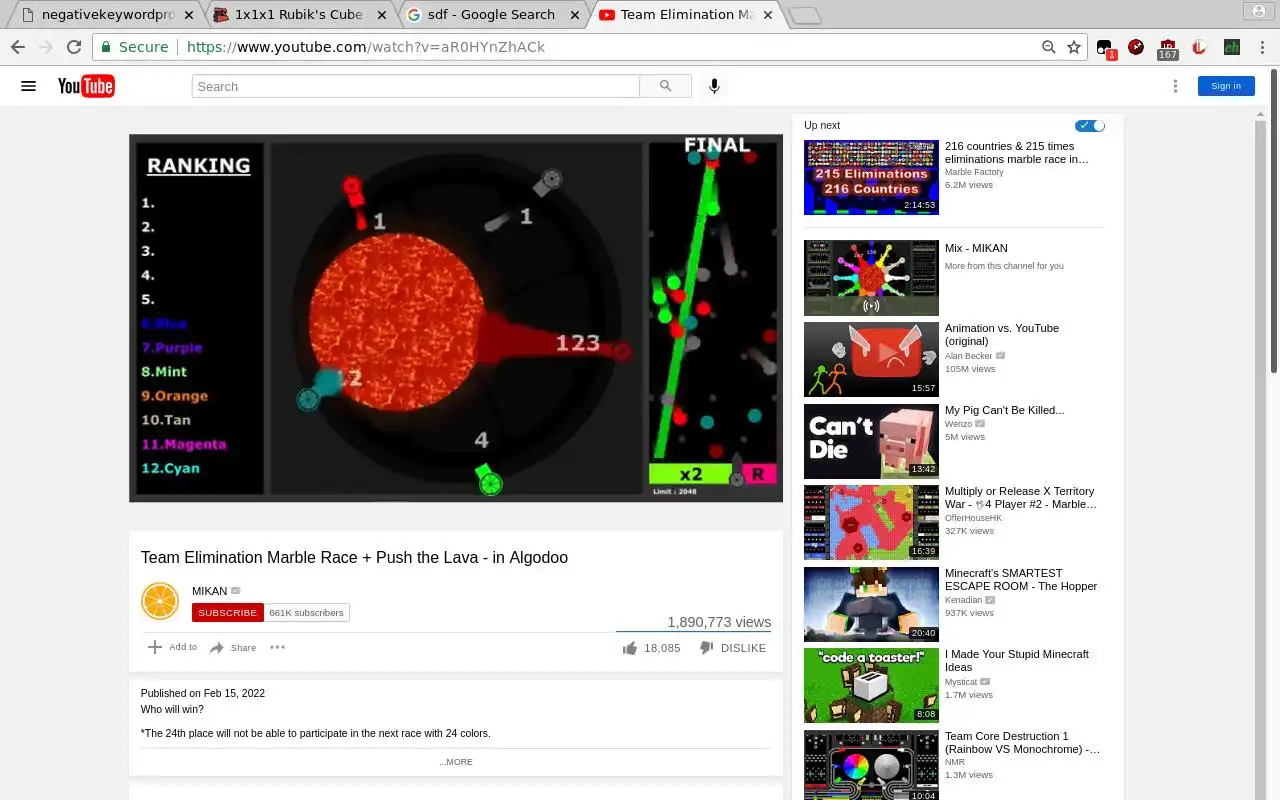
Task: Open I Made Your Stupid Minecraft Ideas thumbnail
Action: [871, 685]
